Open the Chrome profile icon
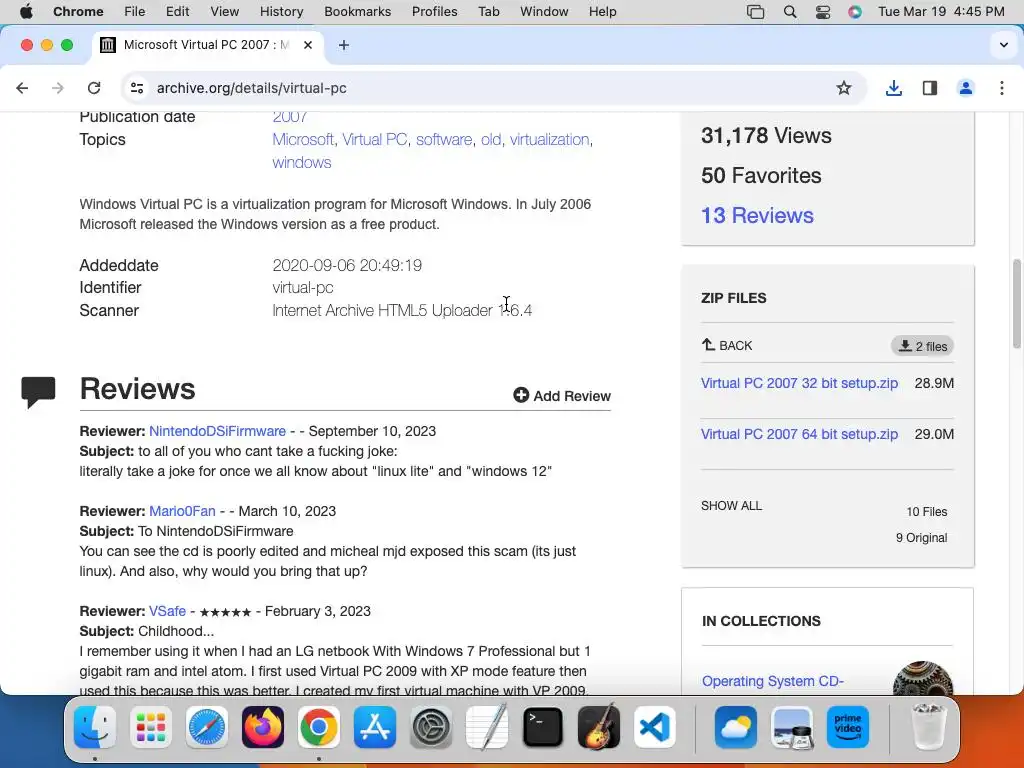Viewport: 1024px width, 768px height. click(x=966, y=88)
